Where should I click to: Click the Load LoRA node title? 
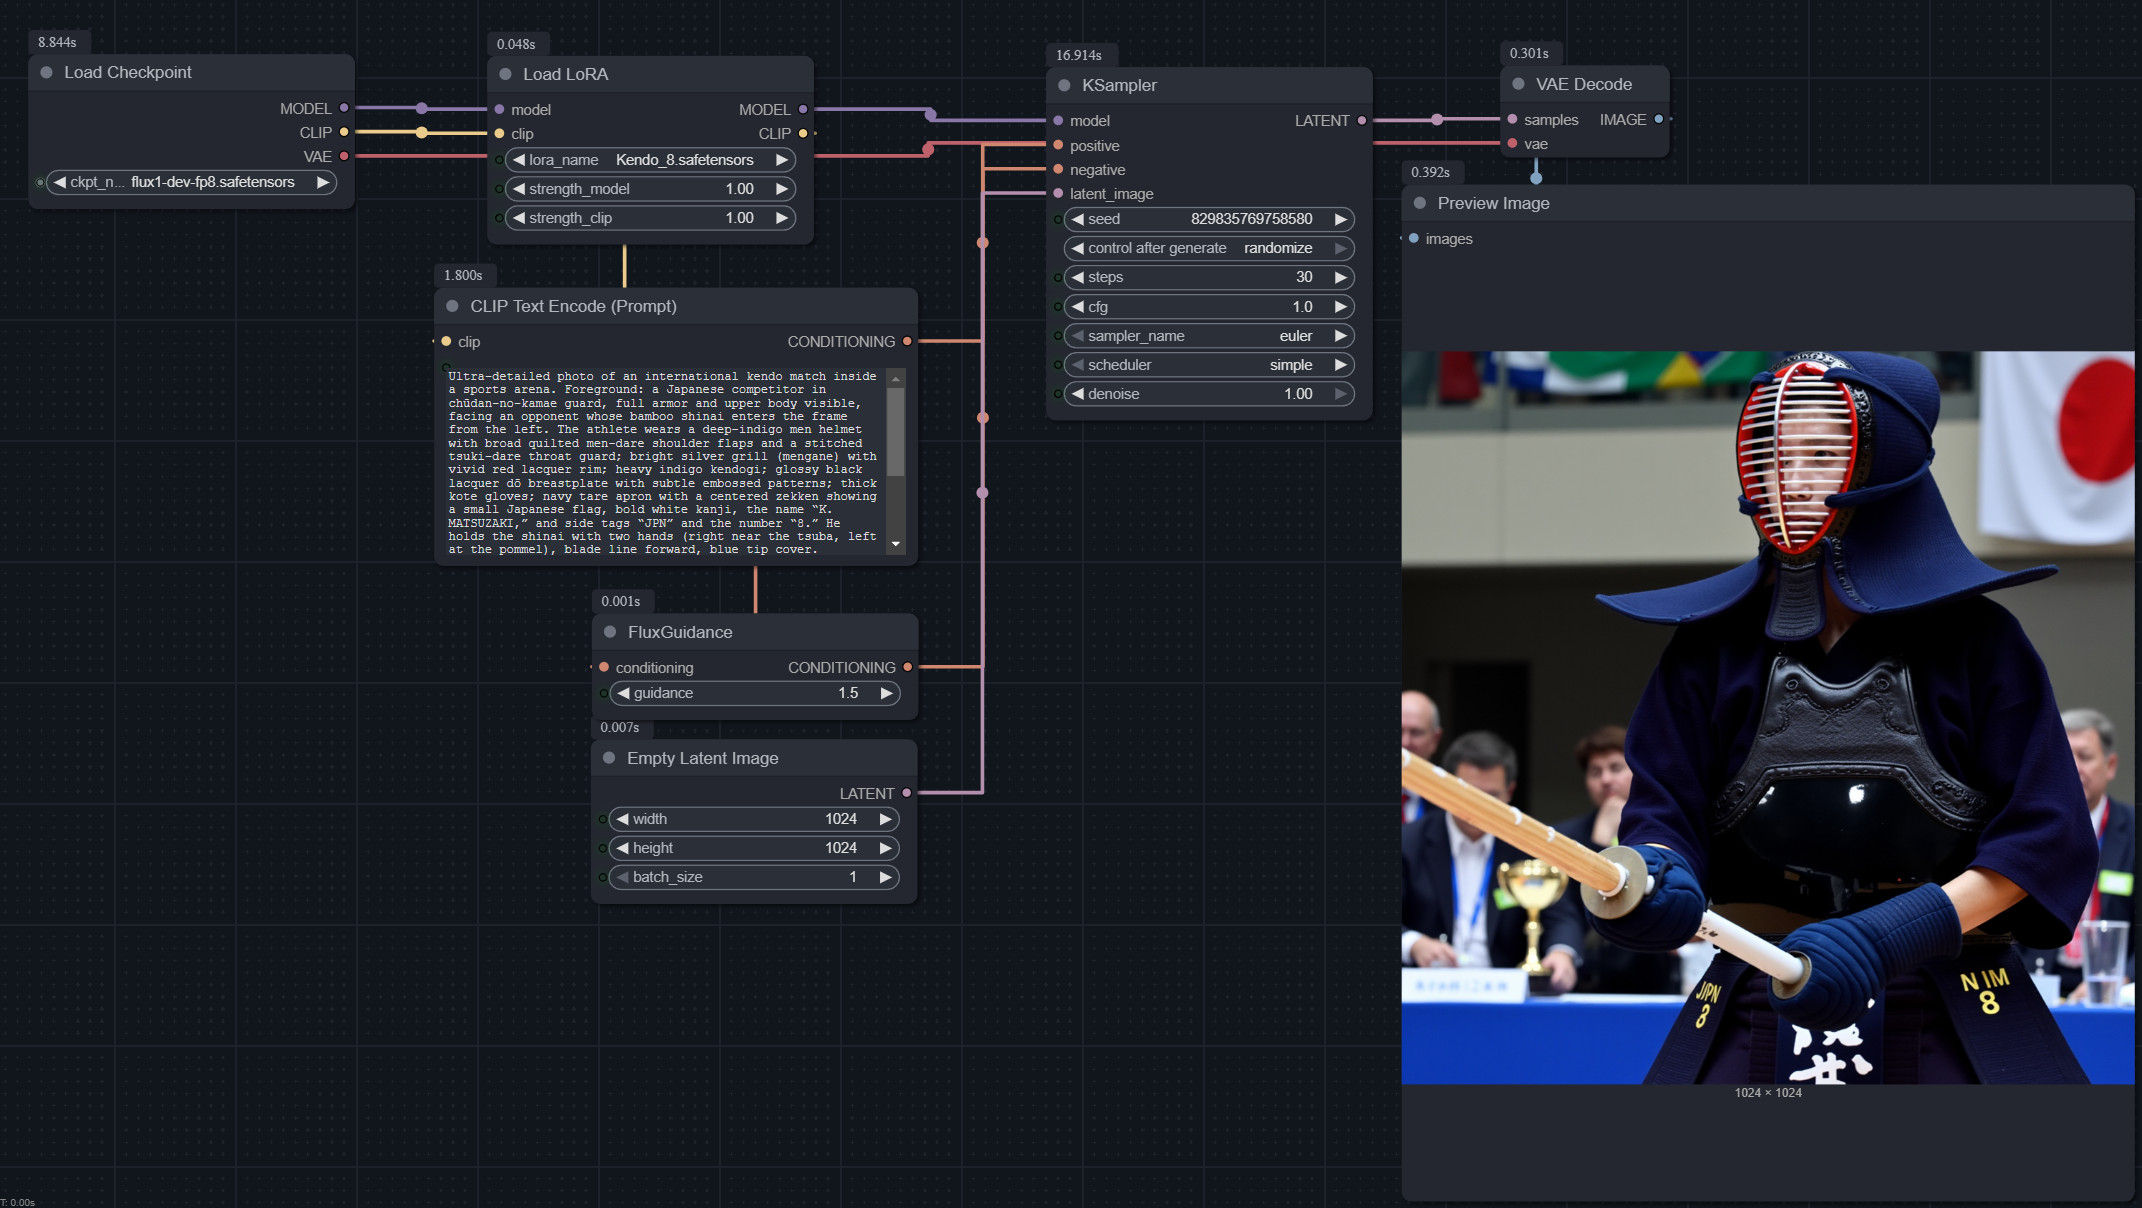[x=565, y=75]
